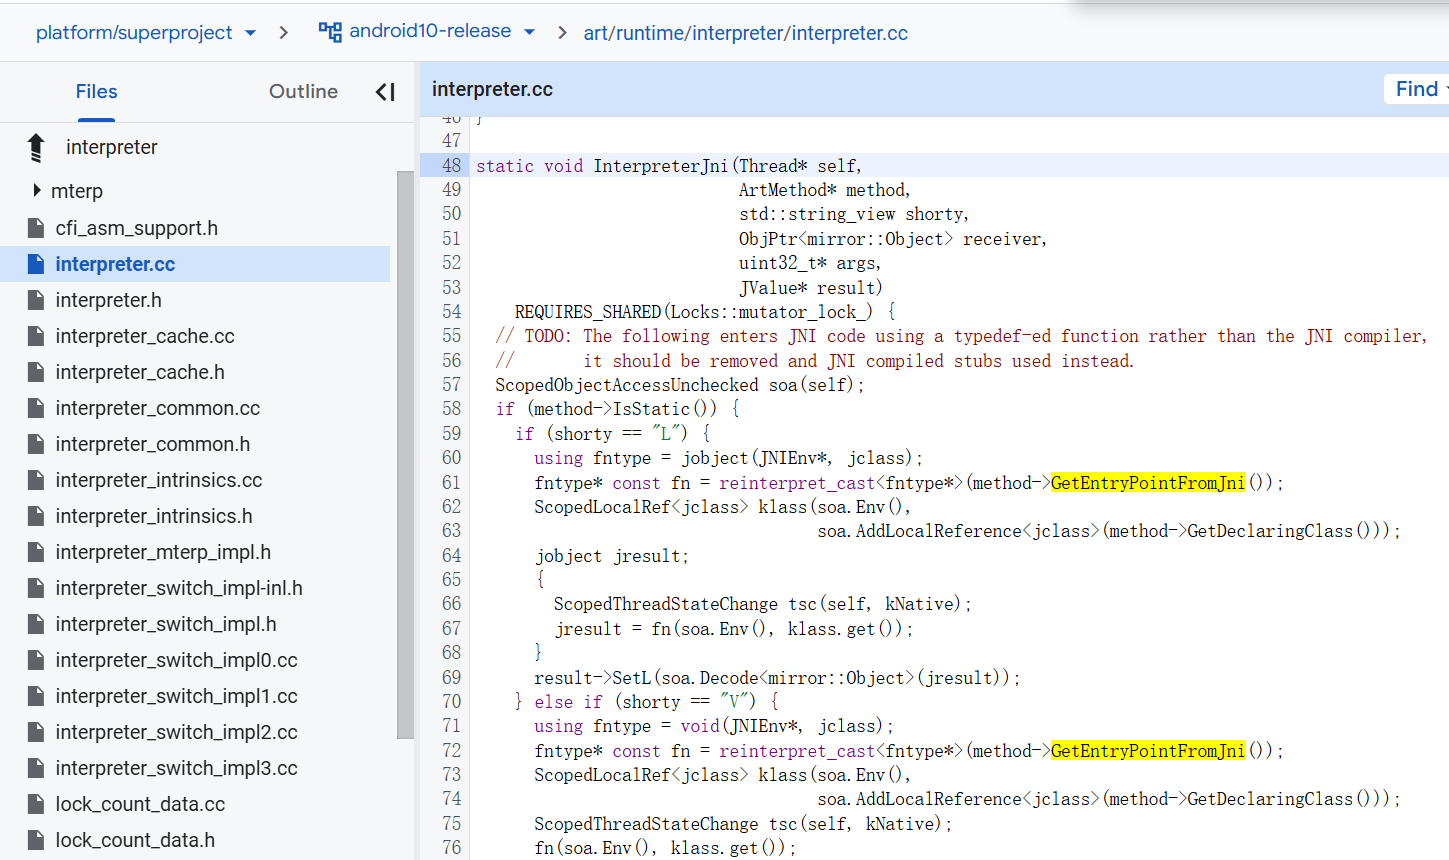Click line number 48
Viewport: 1449px width, 860px height.
pyautogui.click(x=451, y=165)
